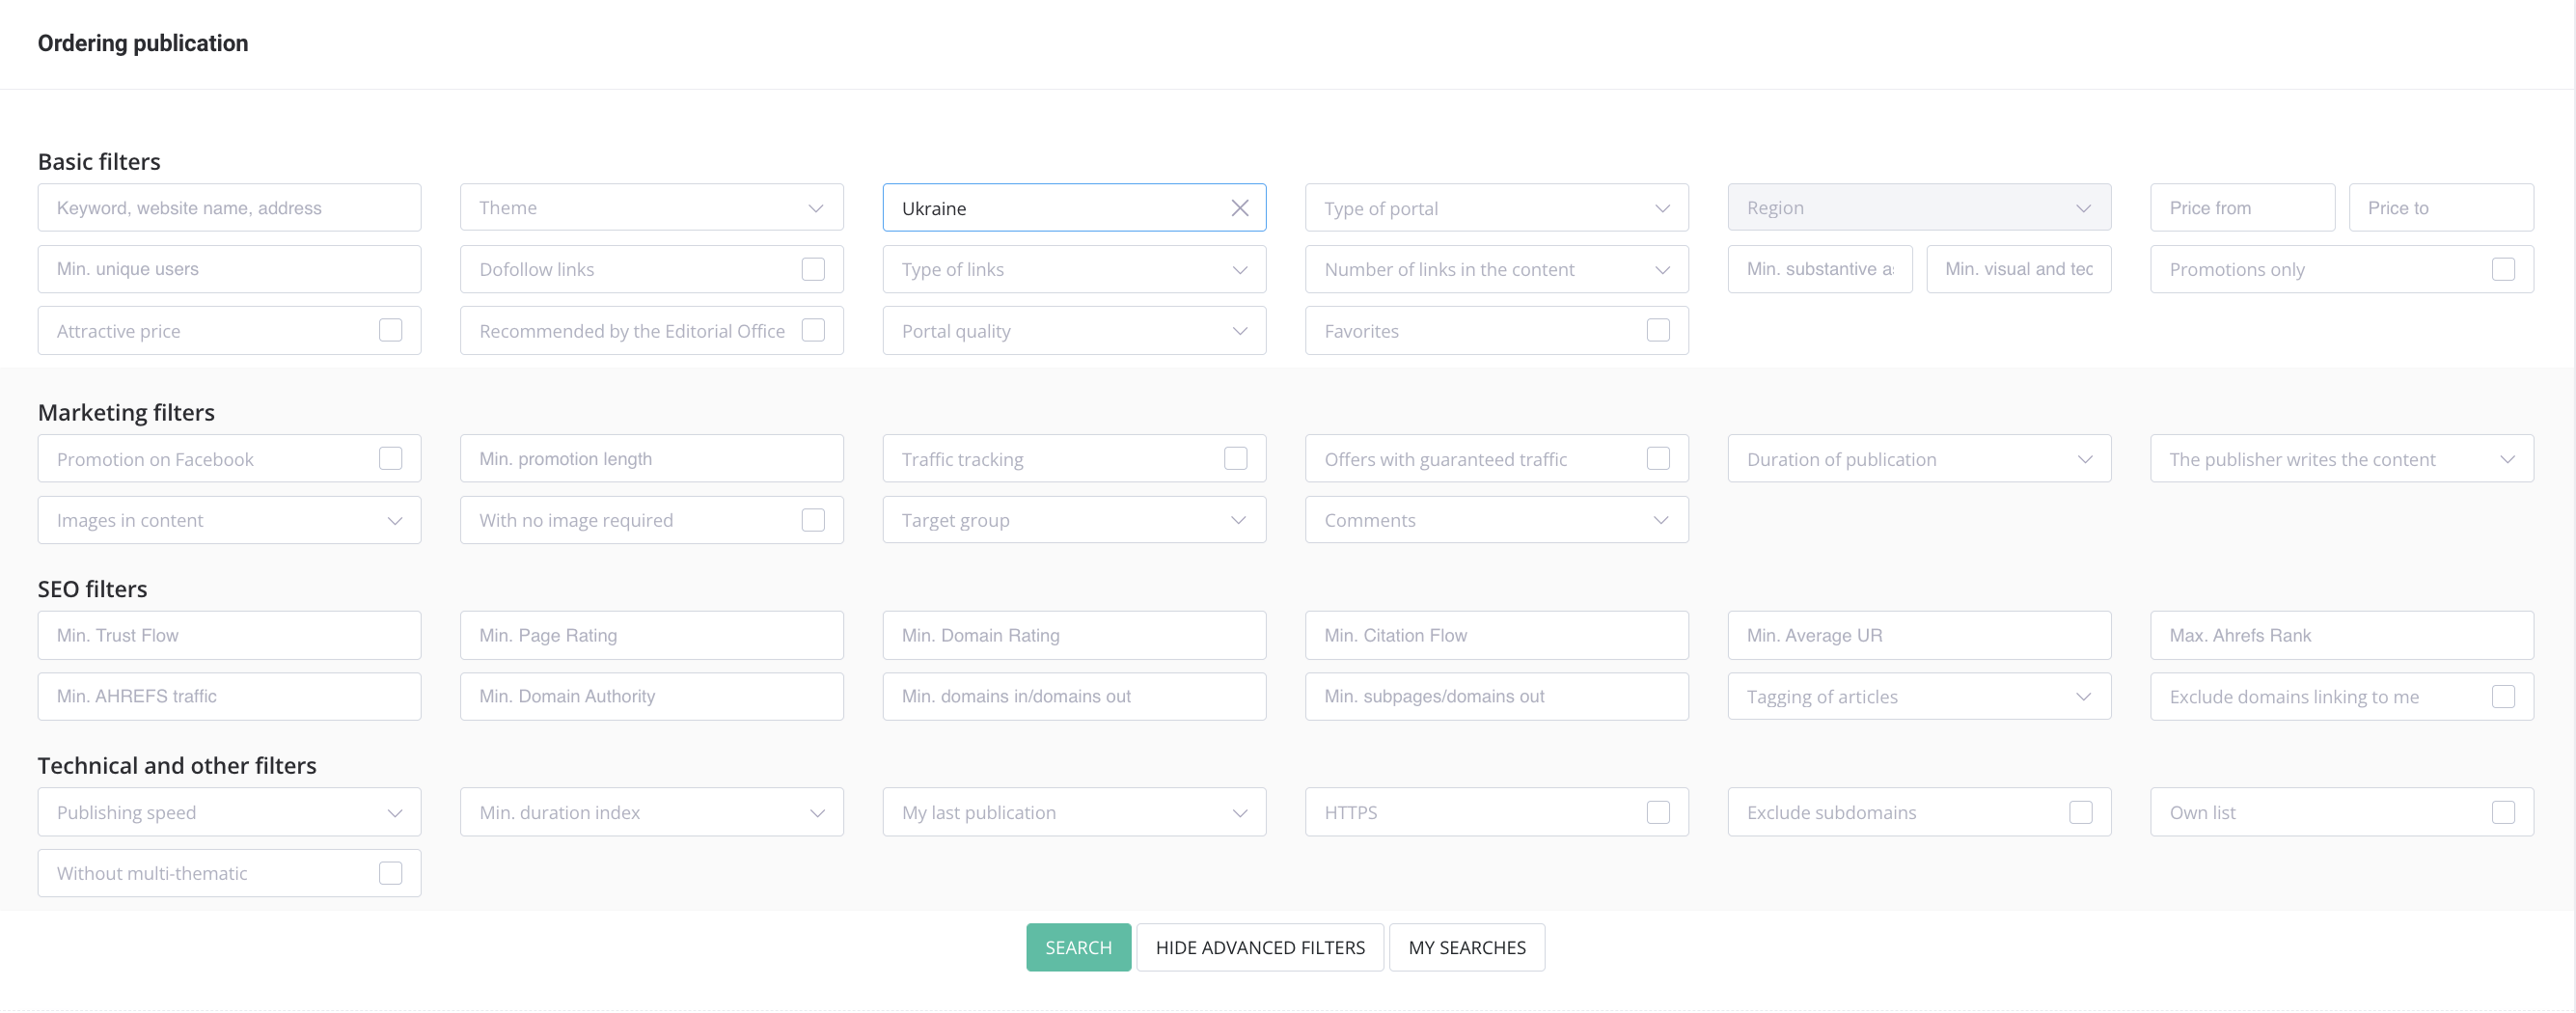Focus the Price from field
Screen dimensions: 2576x1013
(2242, 208)
